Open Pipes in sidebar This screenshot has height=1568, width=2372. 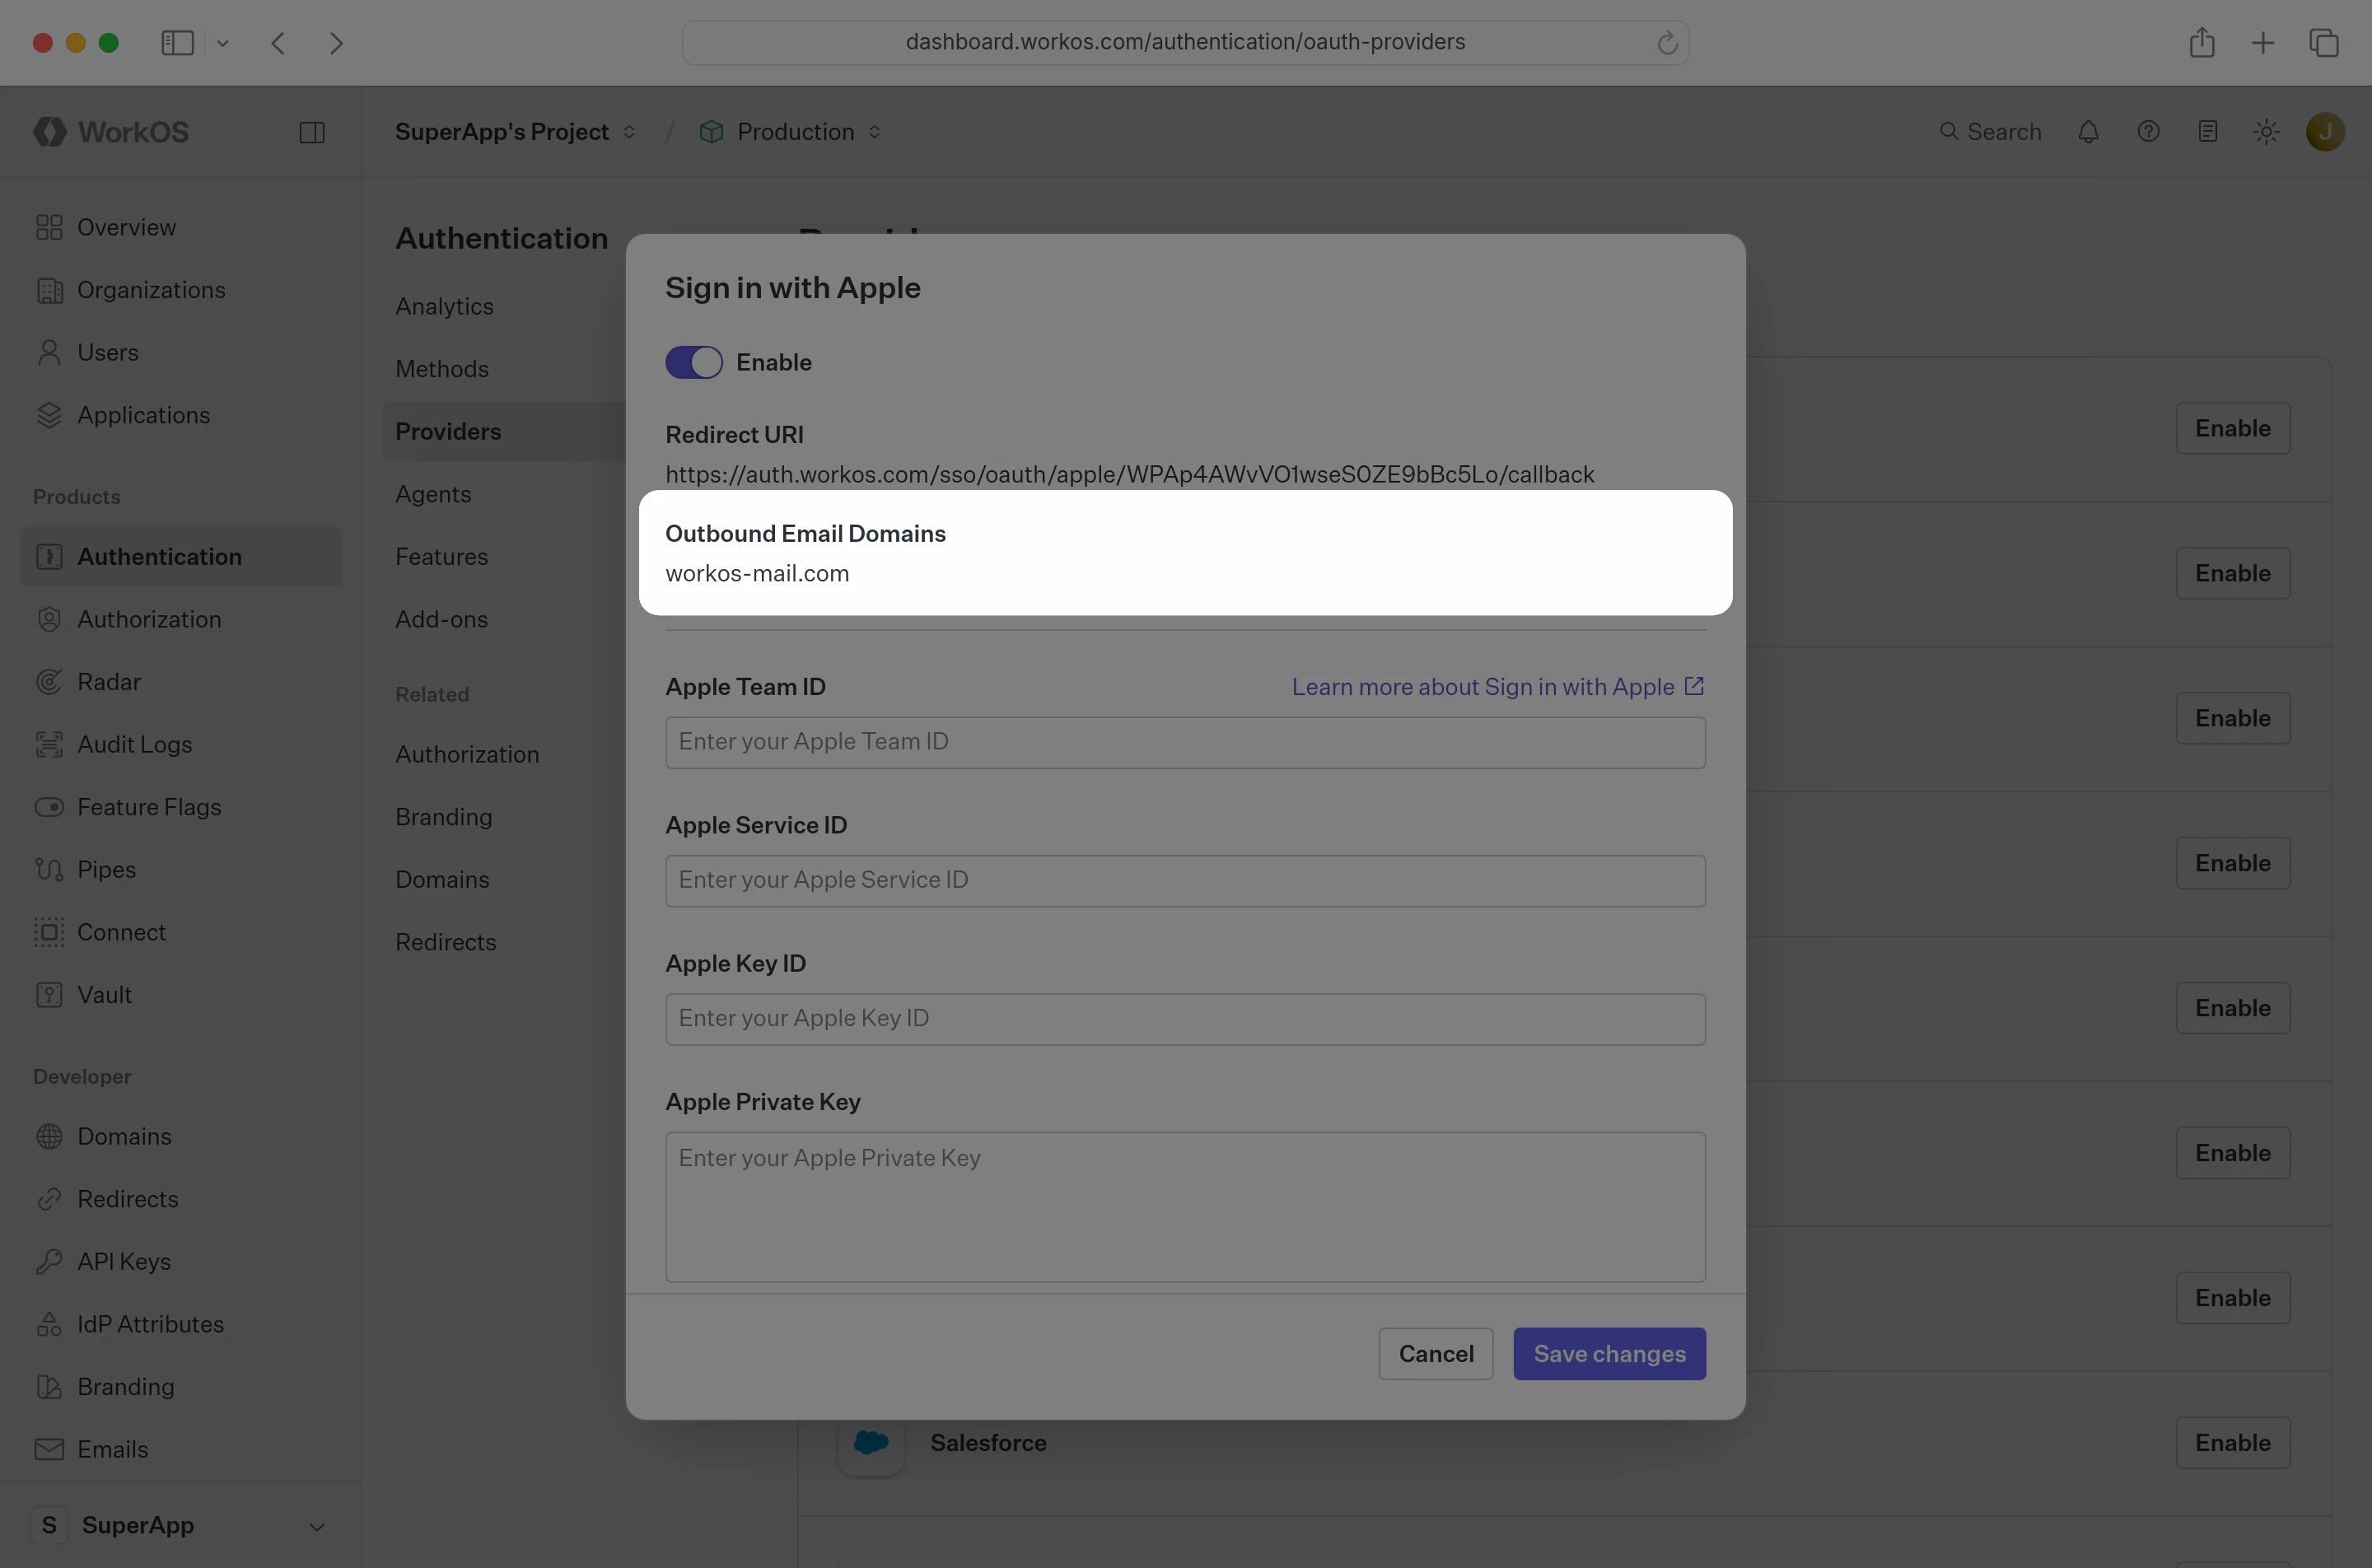pos(180,869)
